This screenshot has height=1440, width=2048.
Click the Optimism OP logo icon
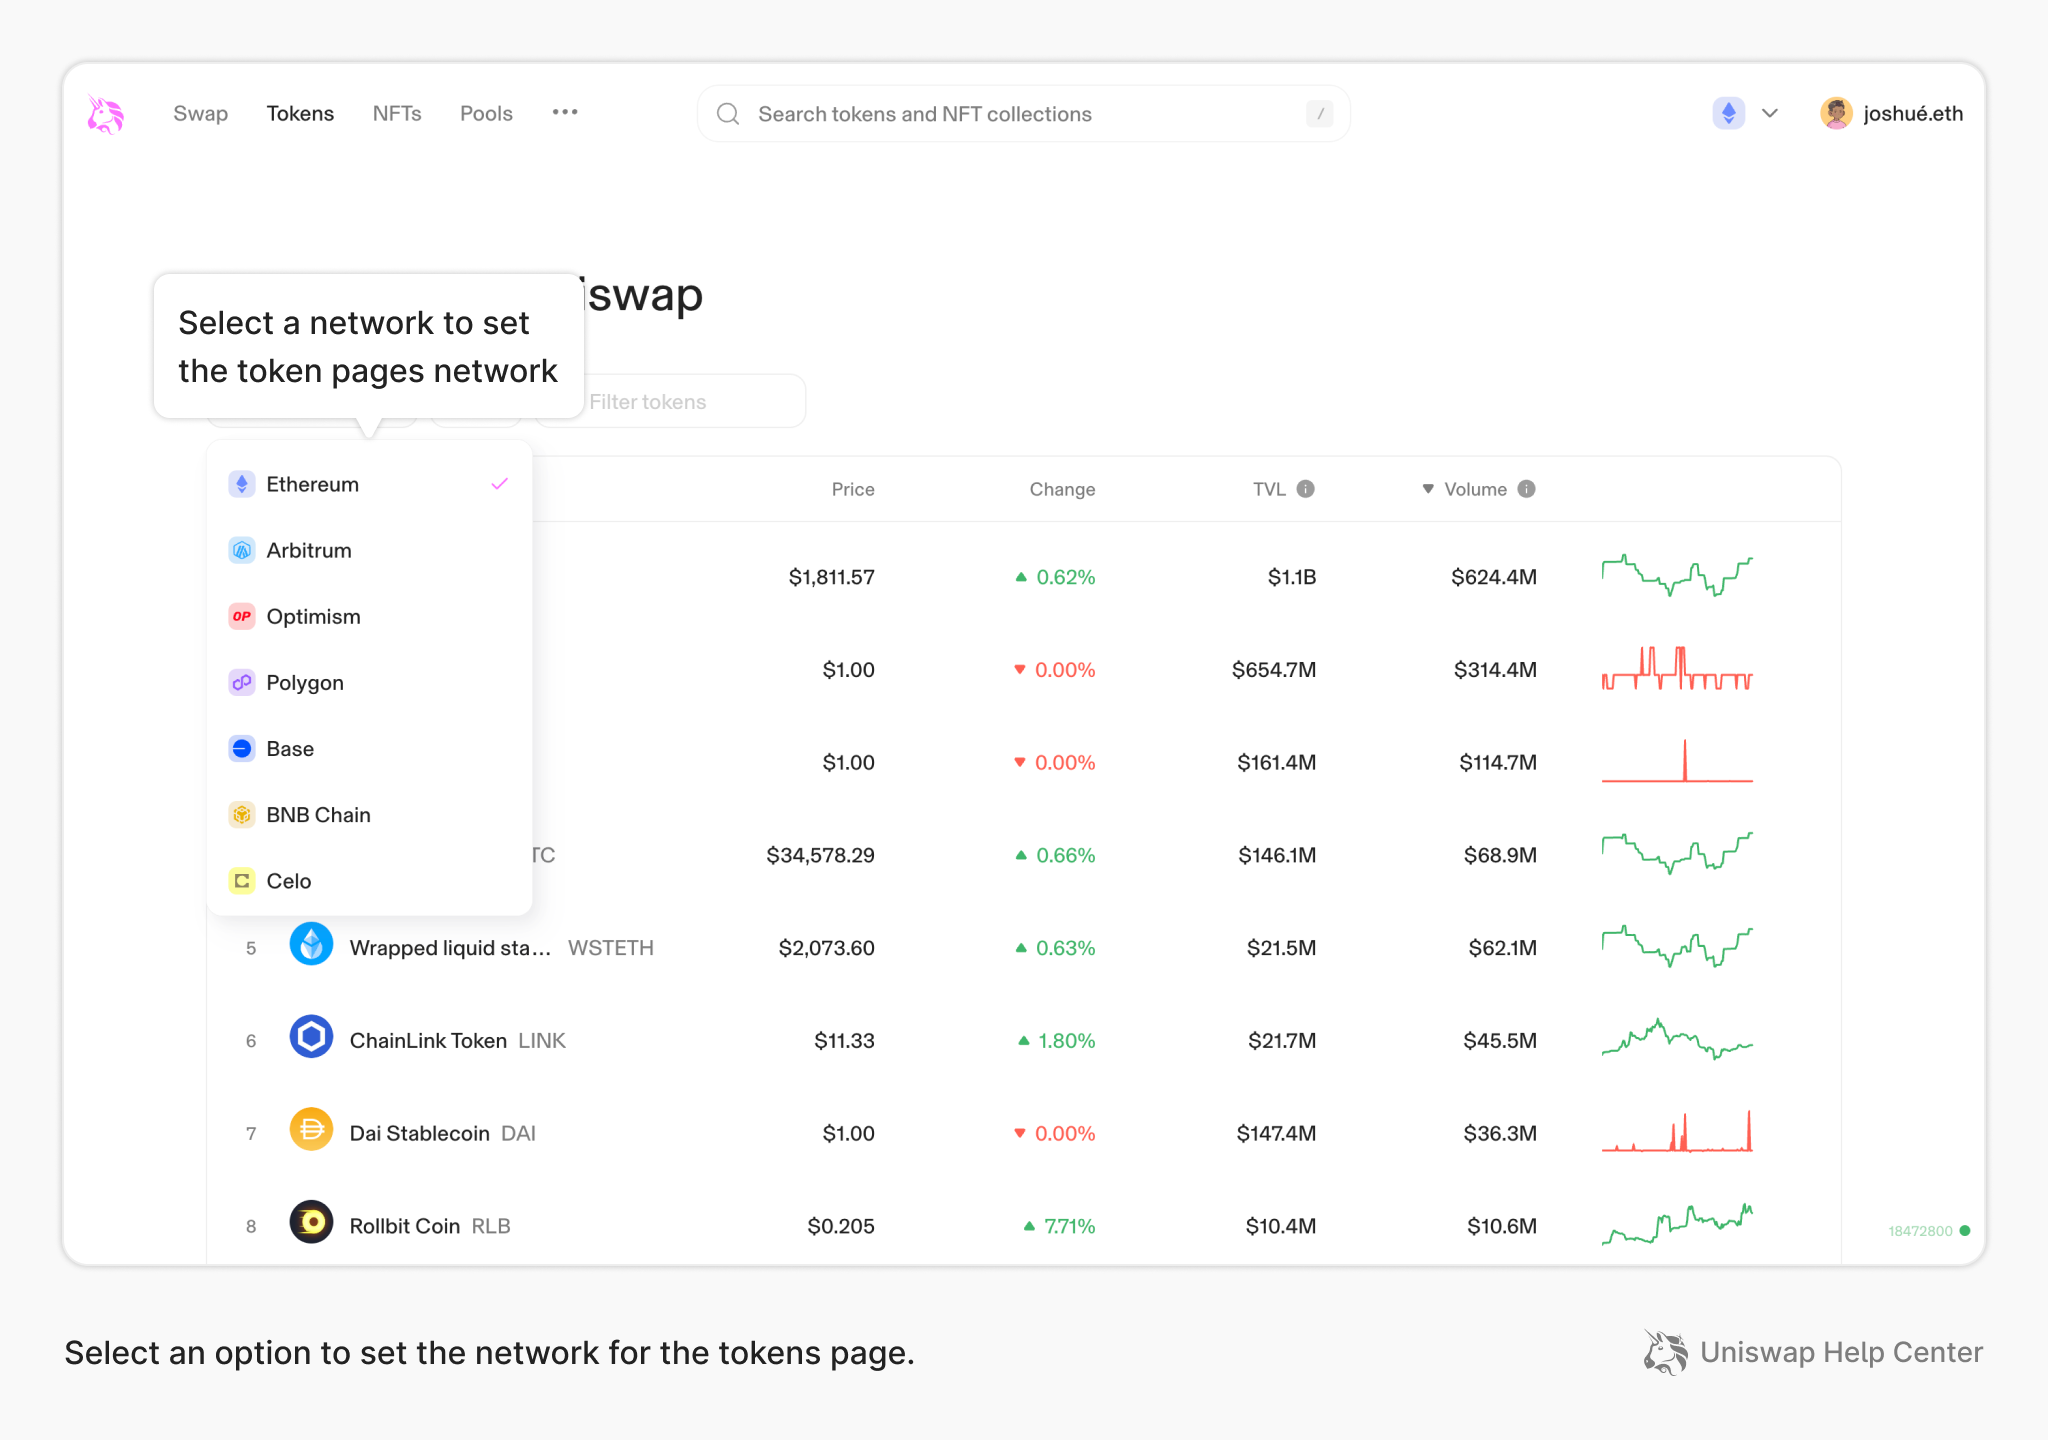242,616
